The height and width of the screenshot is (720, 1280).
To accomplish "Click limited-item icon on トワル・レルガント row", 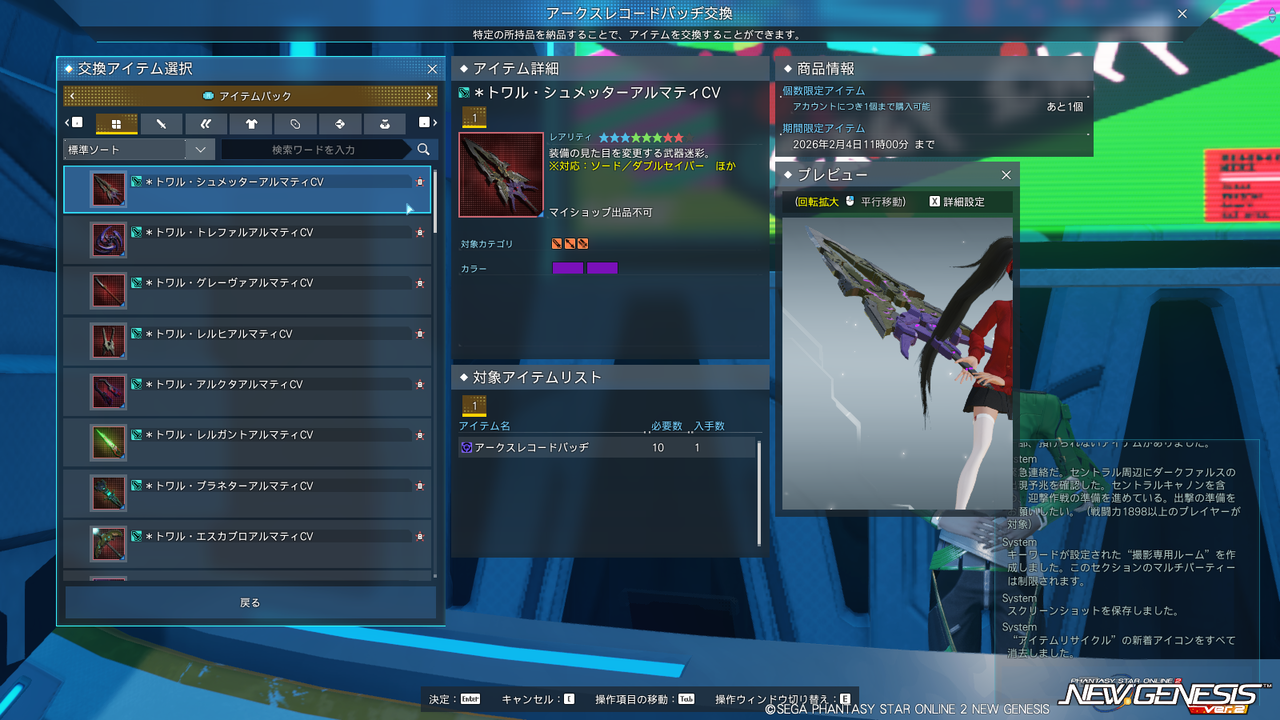I will (x=420, y=435).
